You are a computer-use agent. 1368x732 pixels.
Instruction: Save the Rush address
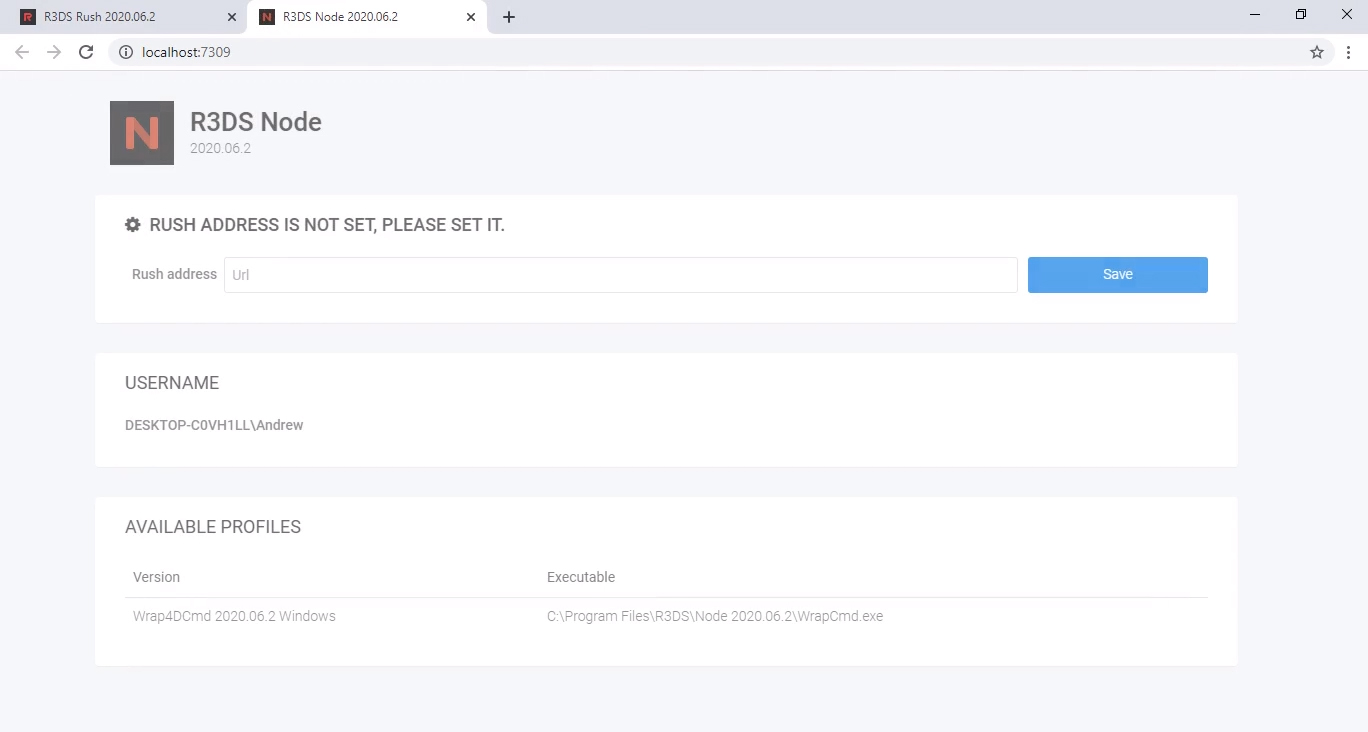(1118, 275)
